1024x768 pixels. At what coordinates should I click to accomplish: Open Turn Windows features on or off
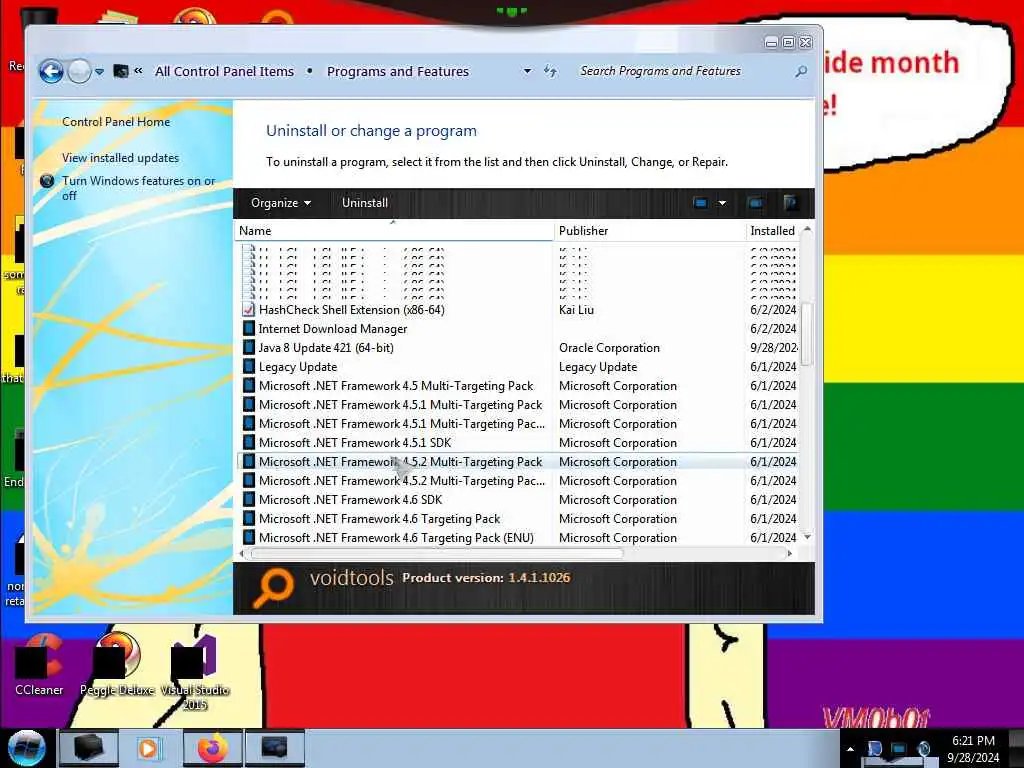click(x=138, y=188)
